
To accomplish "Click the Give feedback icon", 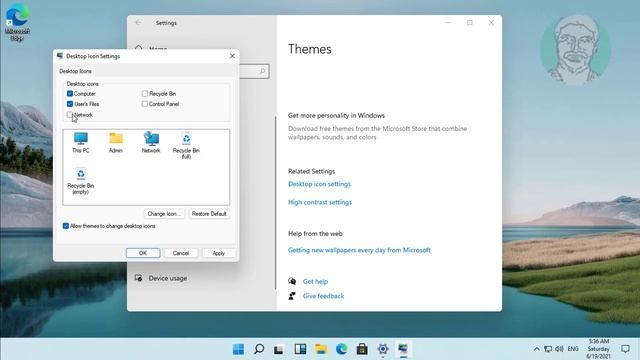I will coord(292,296).
